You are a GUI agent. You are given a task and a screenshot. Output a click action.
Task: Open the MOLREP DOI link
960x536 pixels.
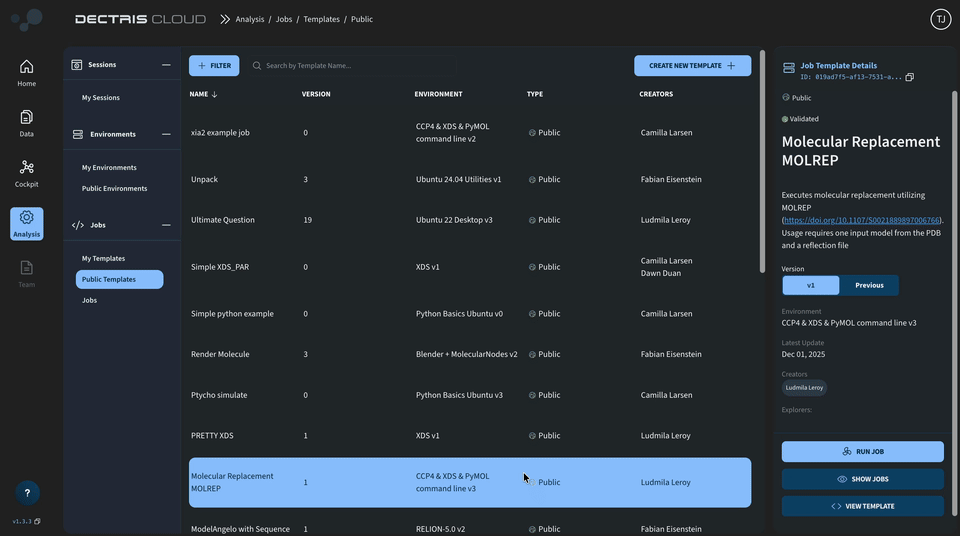861,220
